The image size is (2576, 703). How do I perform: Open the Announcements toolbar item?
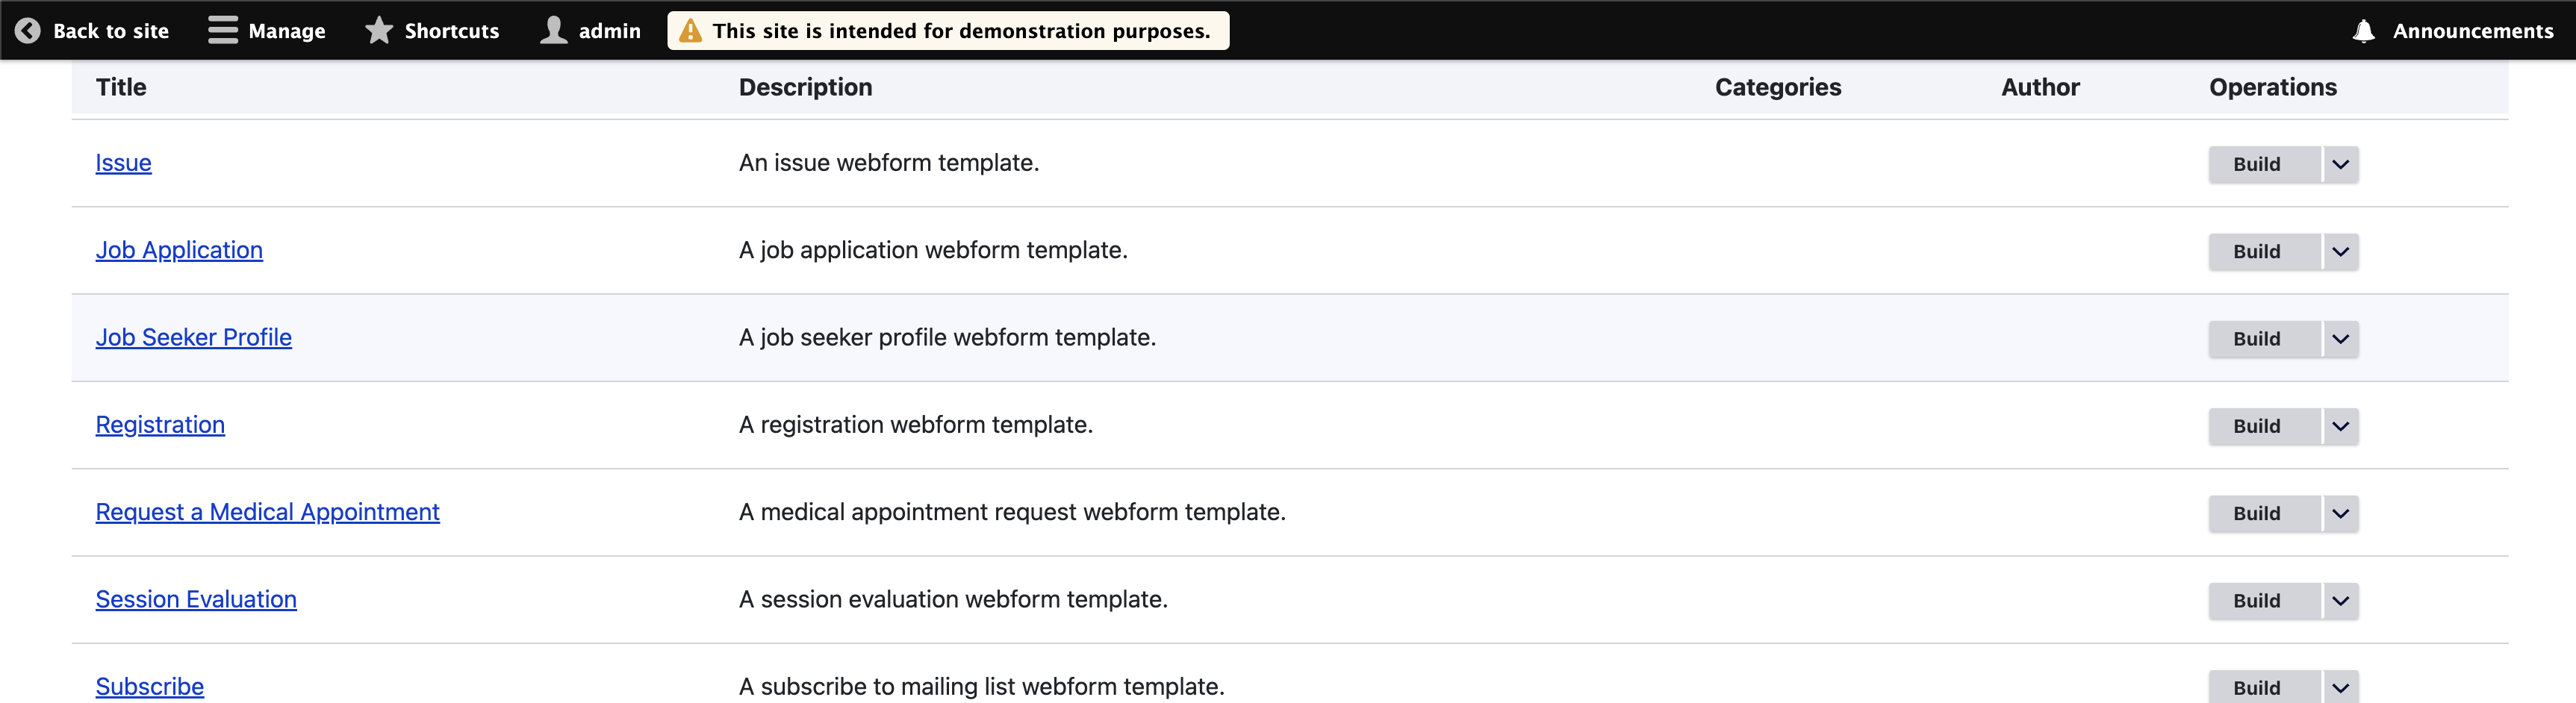[2453, 31]
